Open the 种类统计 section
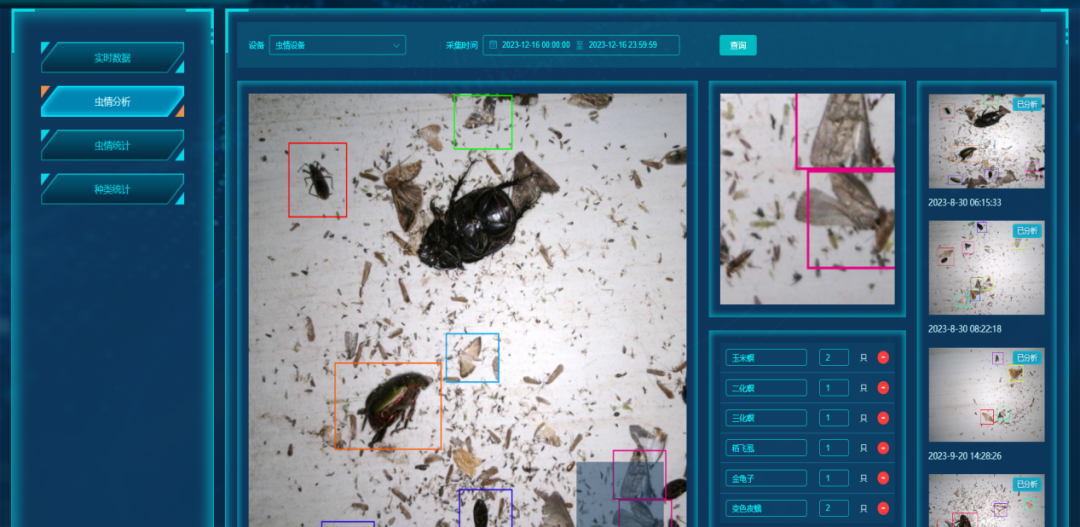Image resolution: width=1080 pixels, height=527 pixels. pyautogui.click(x=112, y=189)
